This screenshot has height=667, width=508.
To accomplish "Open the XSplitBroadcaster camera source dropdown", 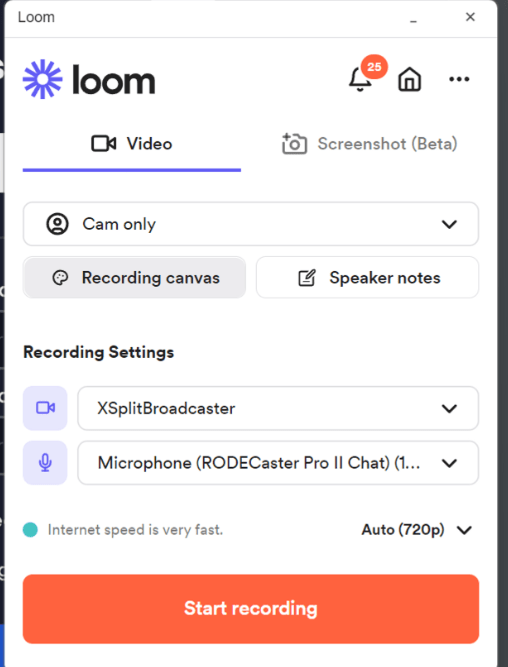I will point(278,408).
